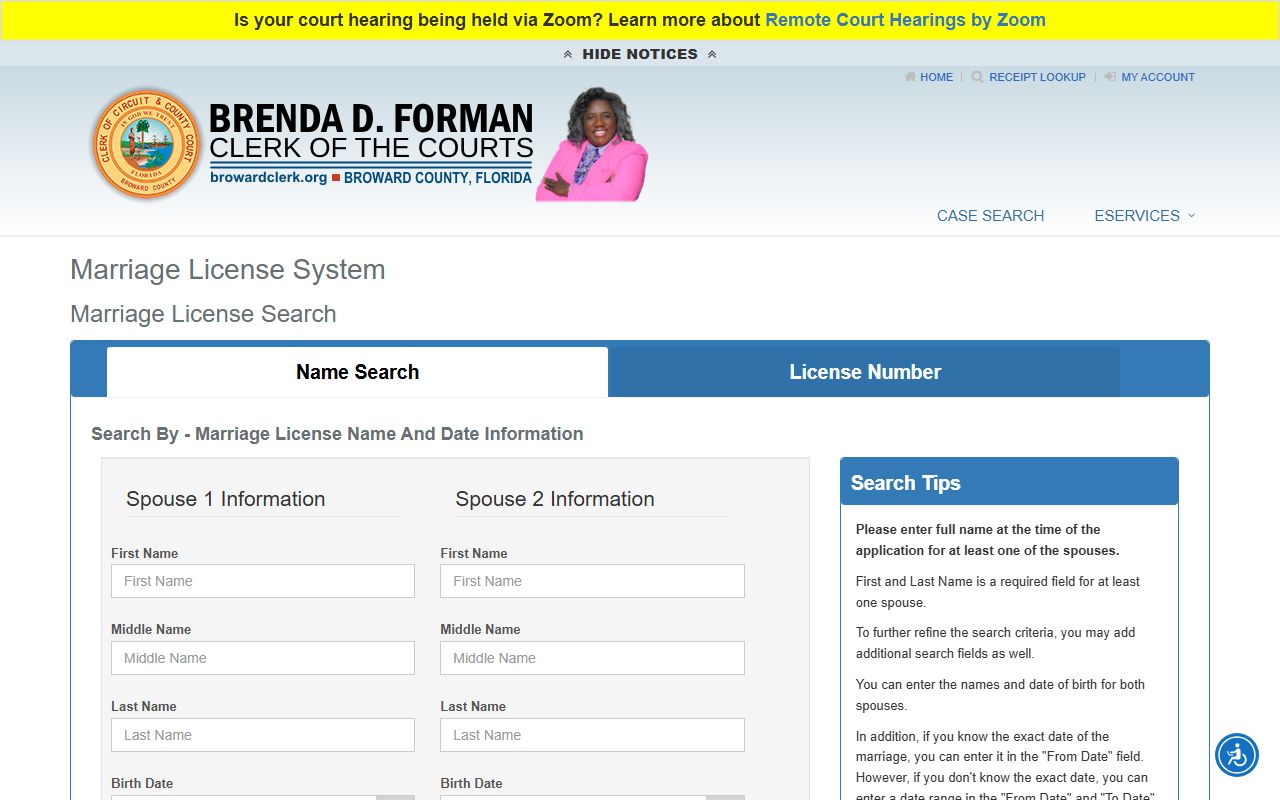The height and width of the screenshot is (800, 1280).
Task: Open the Remote Court Hearings by Zoom link
Action: 905,20
